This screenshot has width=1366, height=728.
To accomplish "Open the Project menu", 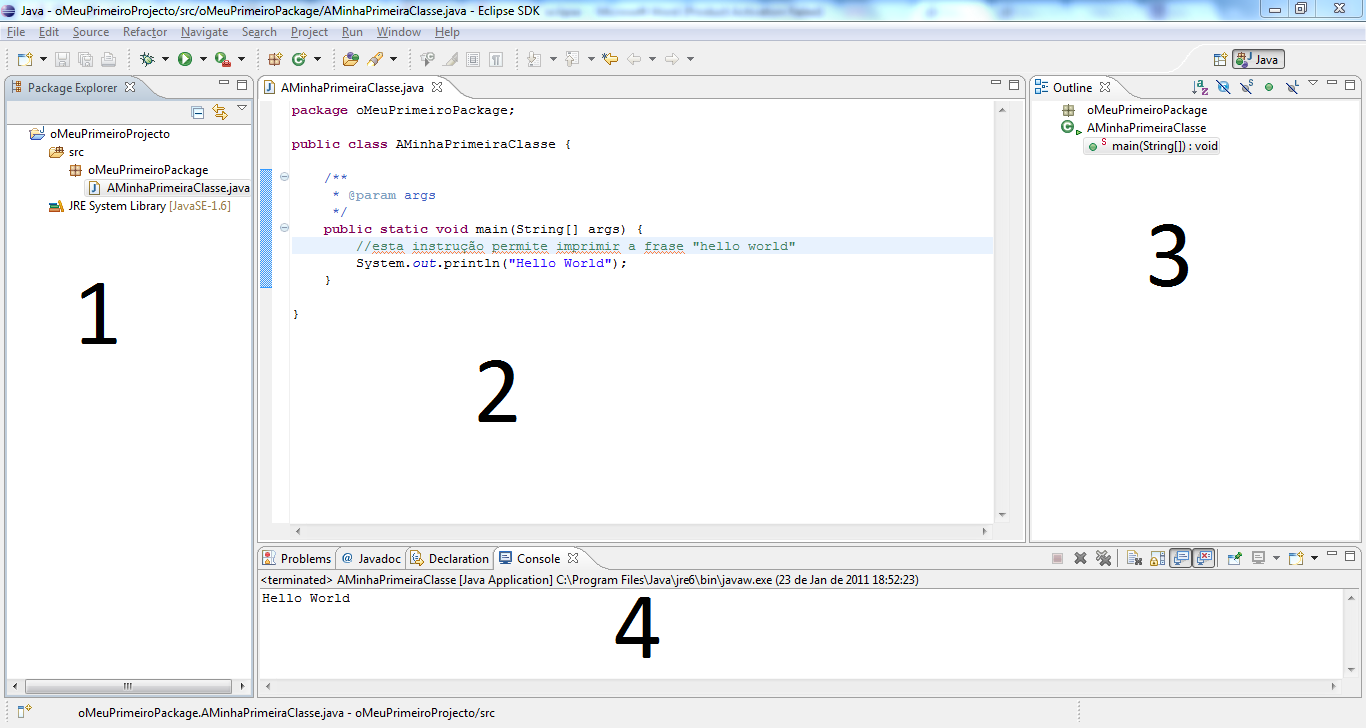I will 310,32.
